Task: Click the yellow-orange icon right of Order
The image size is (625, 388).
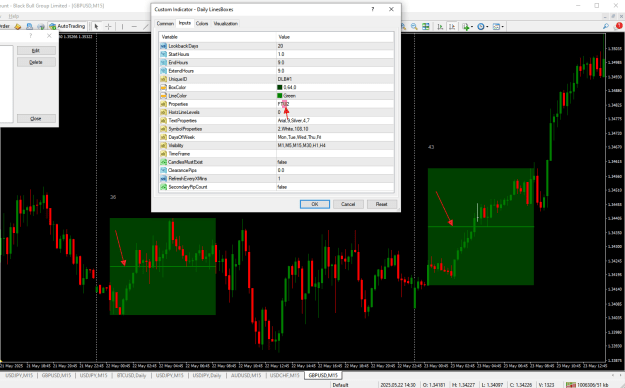Action: [x=18, y=26]
